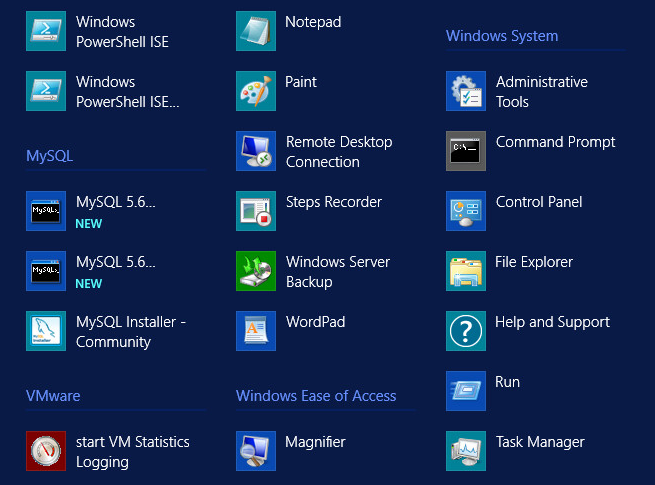Click the VMware group header
The image size is (655, 485).
point(53,396)
